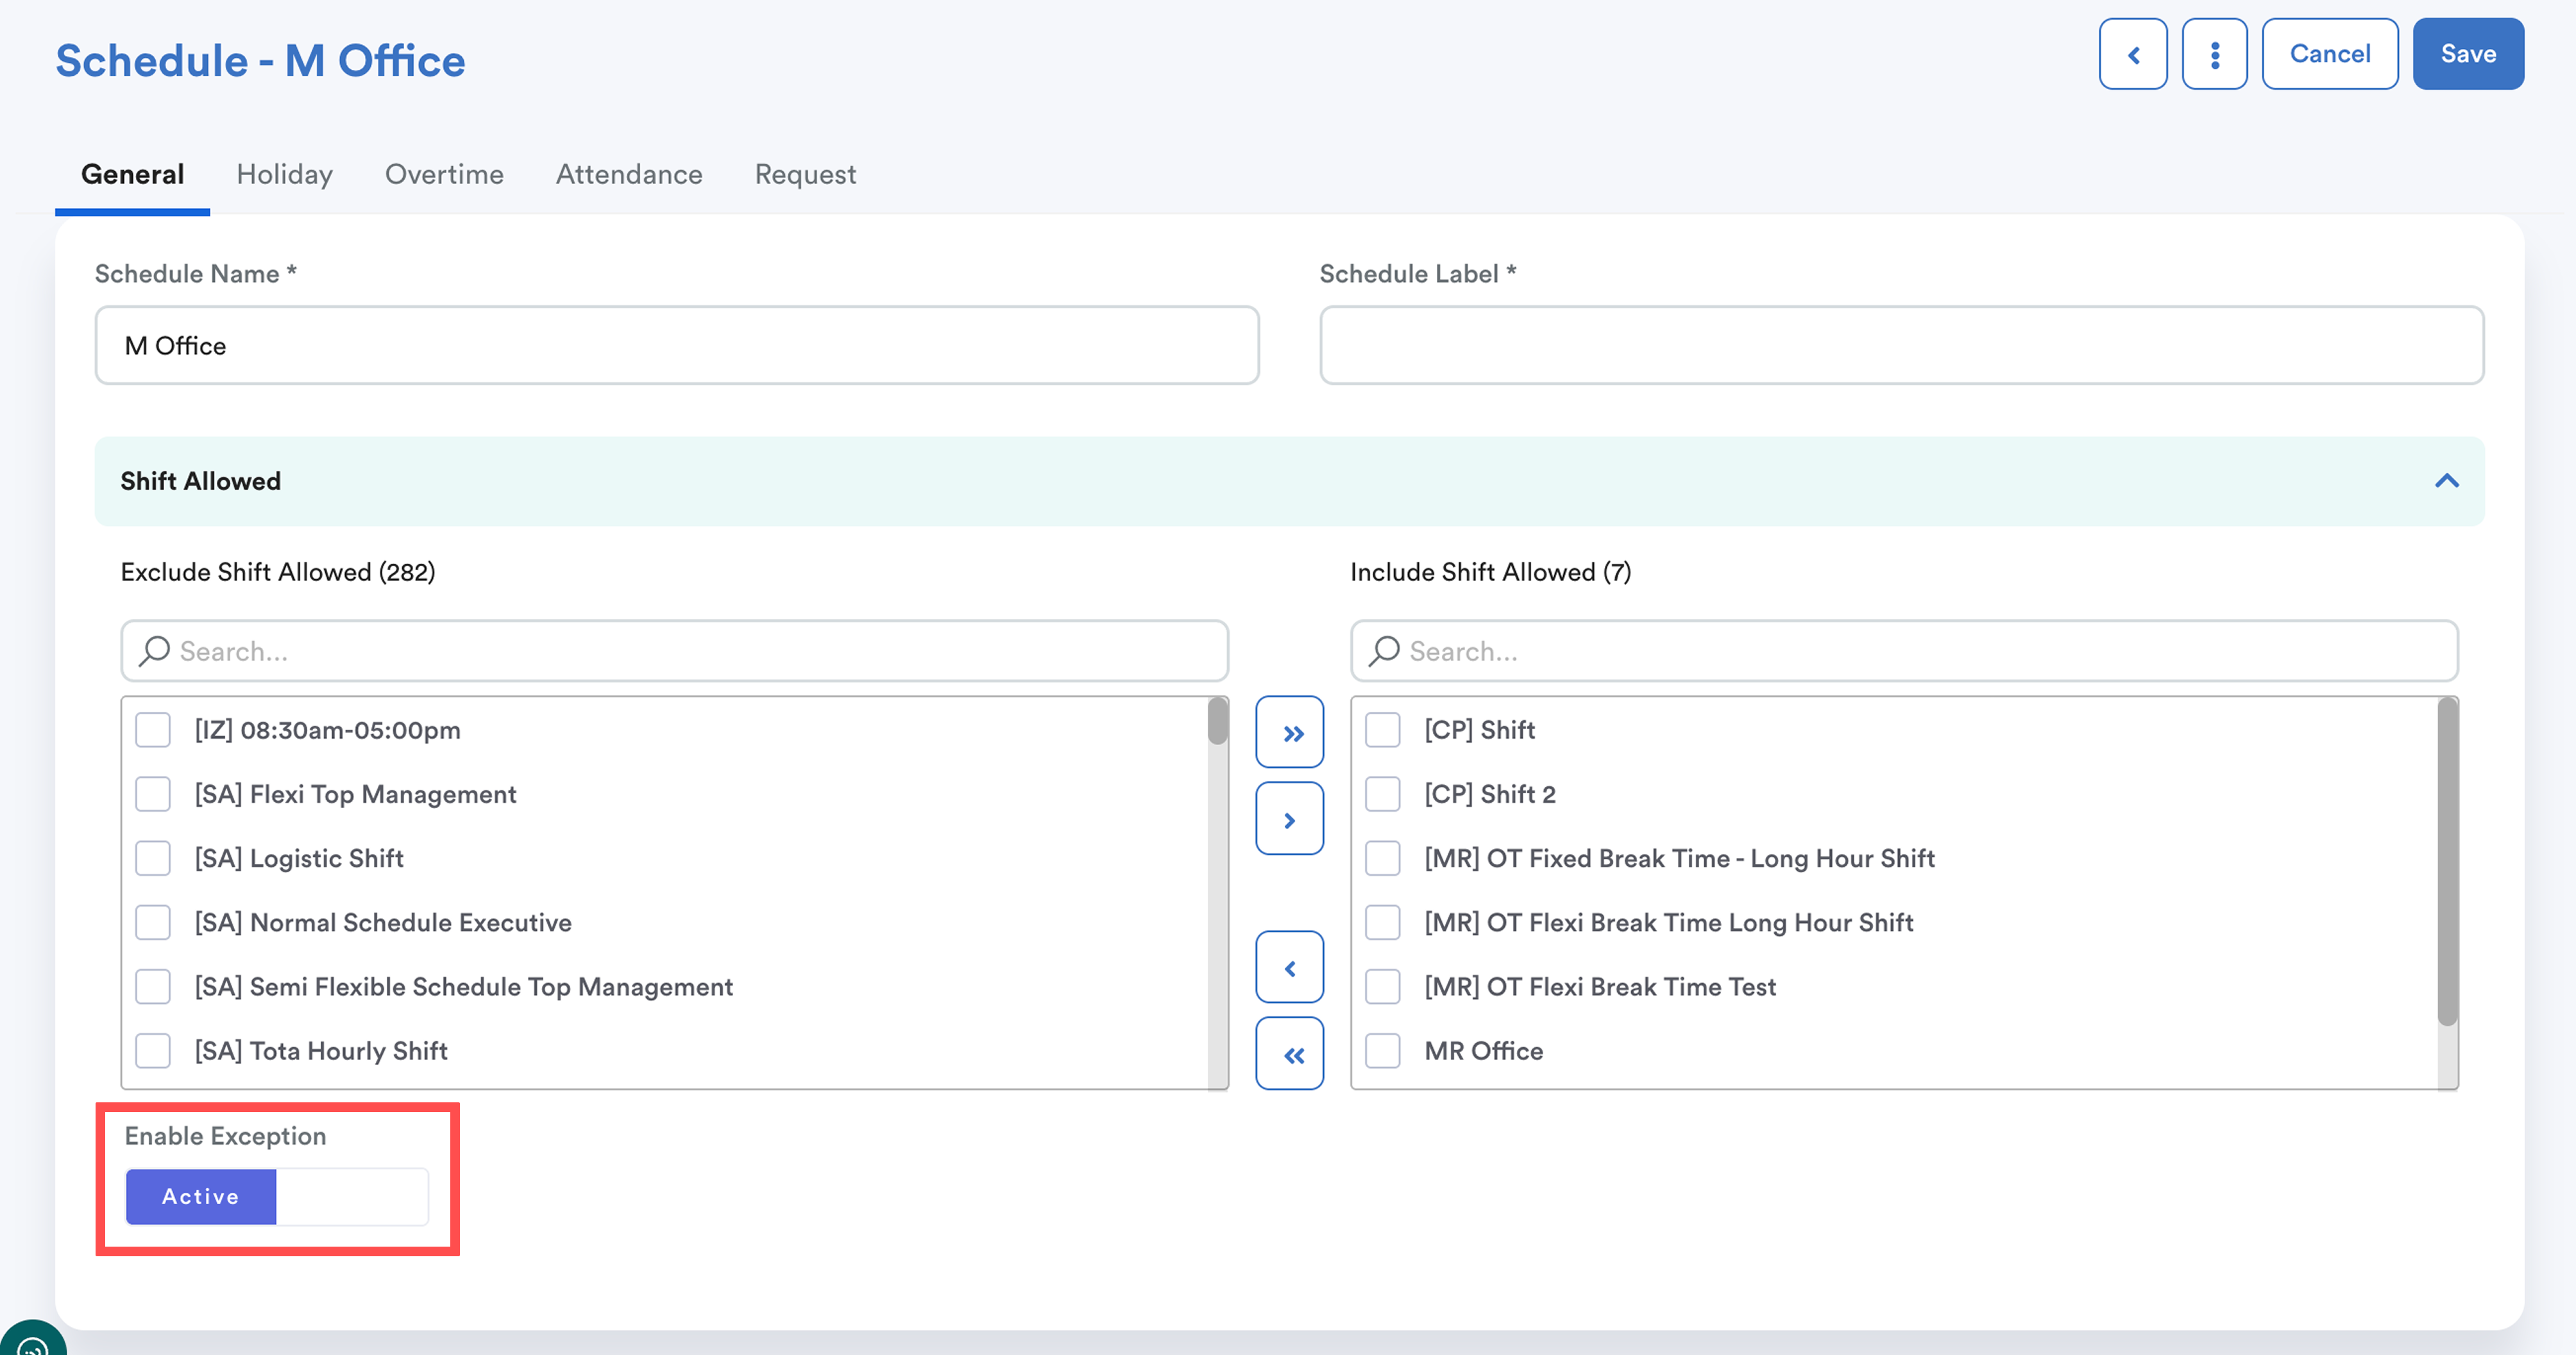Move selected shift back to Exclude list
The width and height of the screenshot is (2576, 1355).
tap(1289, 967)
